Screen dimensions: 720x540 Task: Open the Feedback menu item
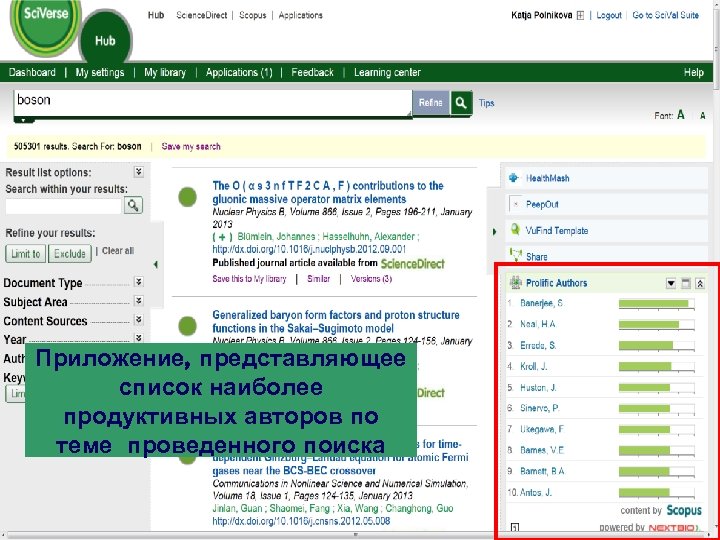(x=312, y=73)
